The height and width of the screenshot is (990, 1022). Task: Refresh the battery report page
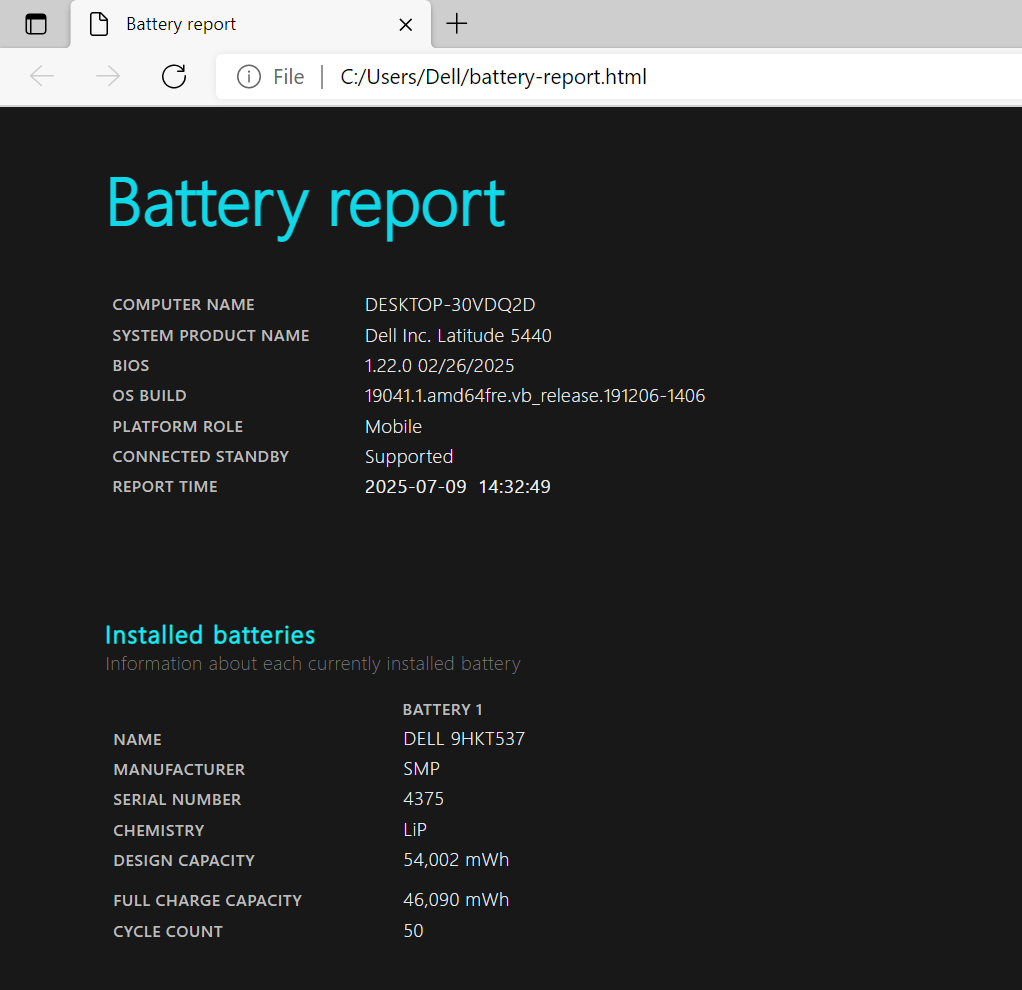click(x=174, y=76)
